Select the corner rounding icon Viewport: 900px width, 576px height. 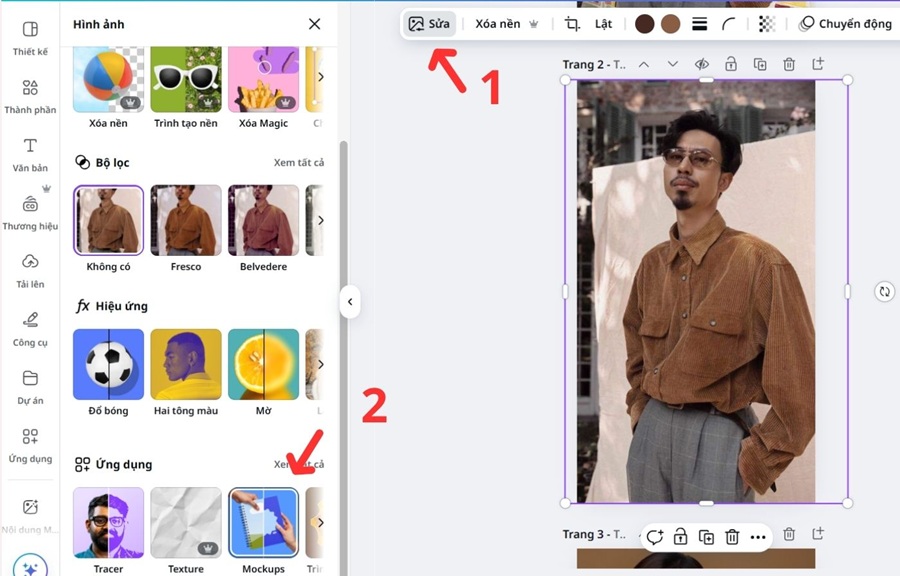[x=729, y=24]
